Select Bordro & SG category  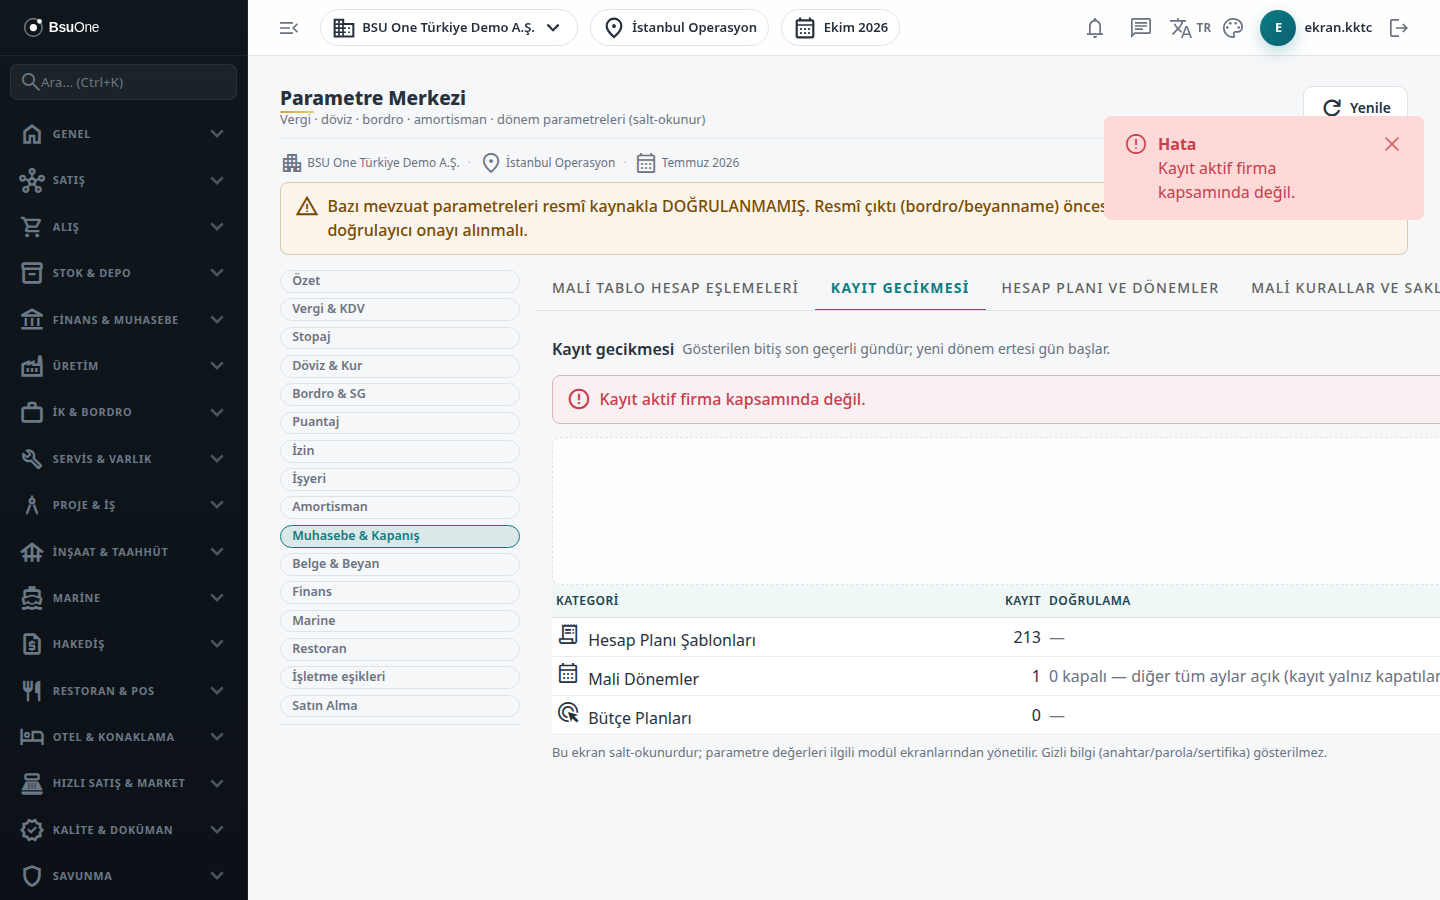coord(400,394)
